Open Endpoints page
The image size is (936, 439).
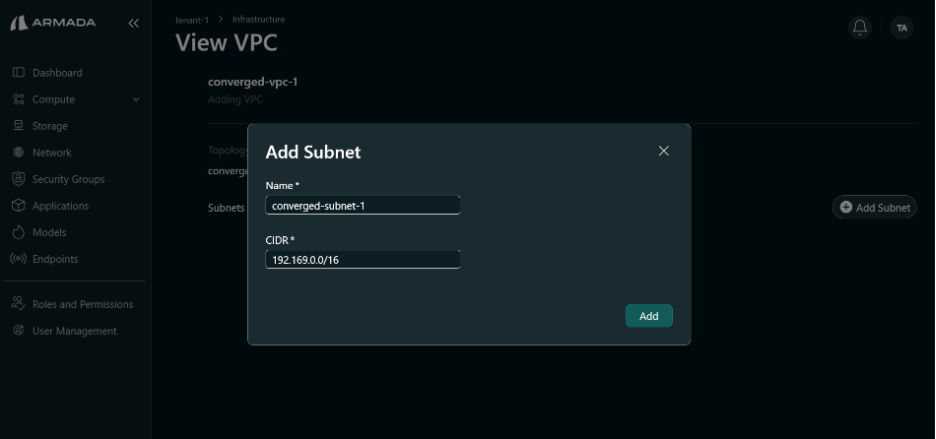click(x=55, y=259)
